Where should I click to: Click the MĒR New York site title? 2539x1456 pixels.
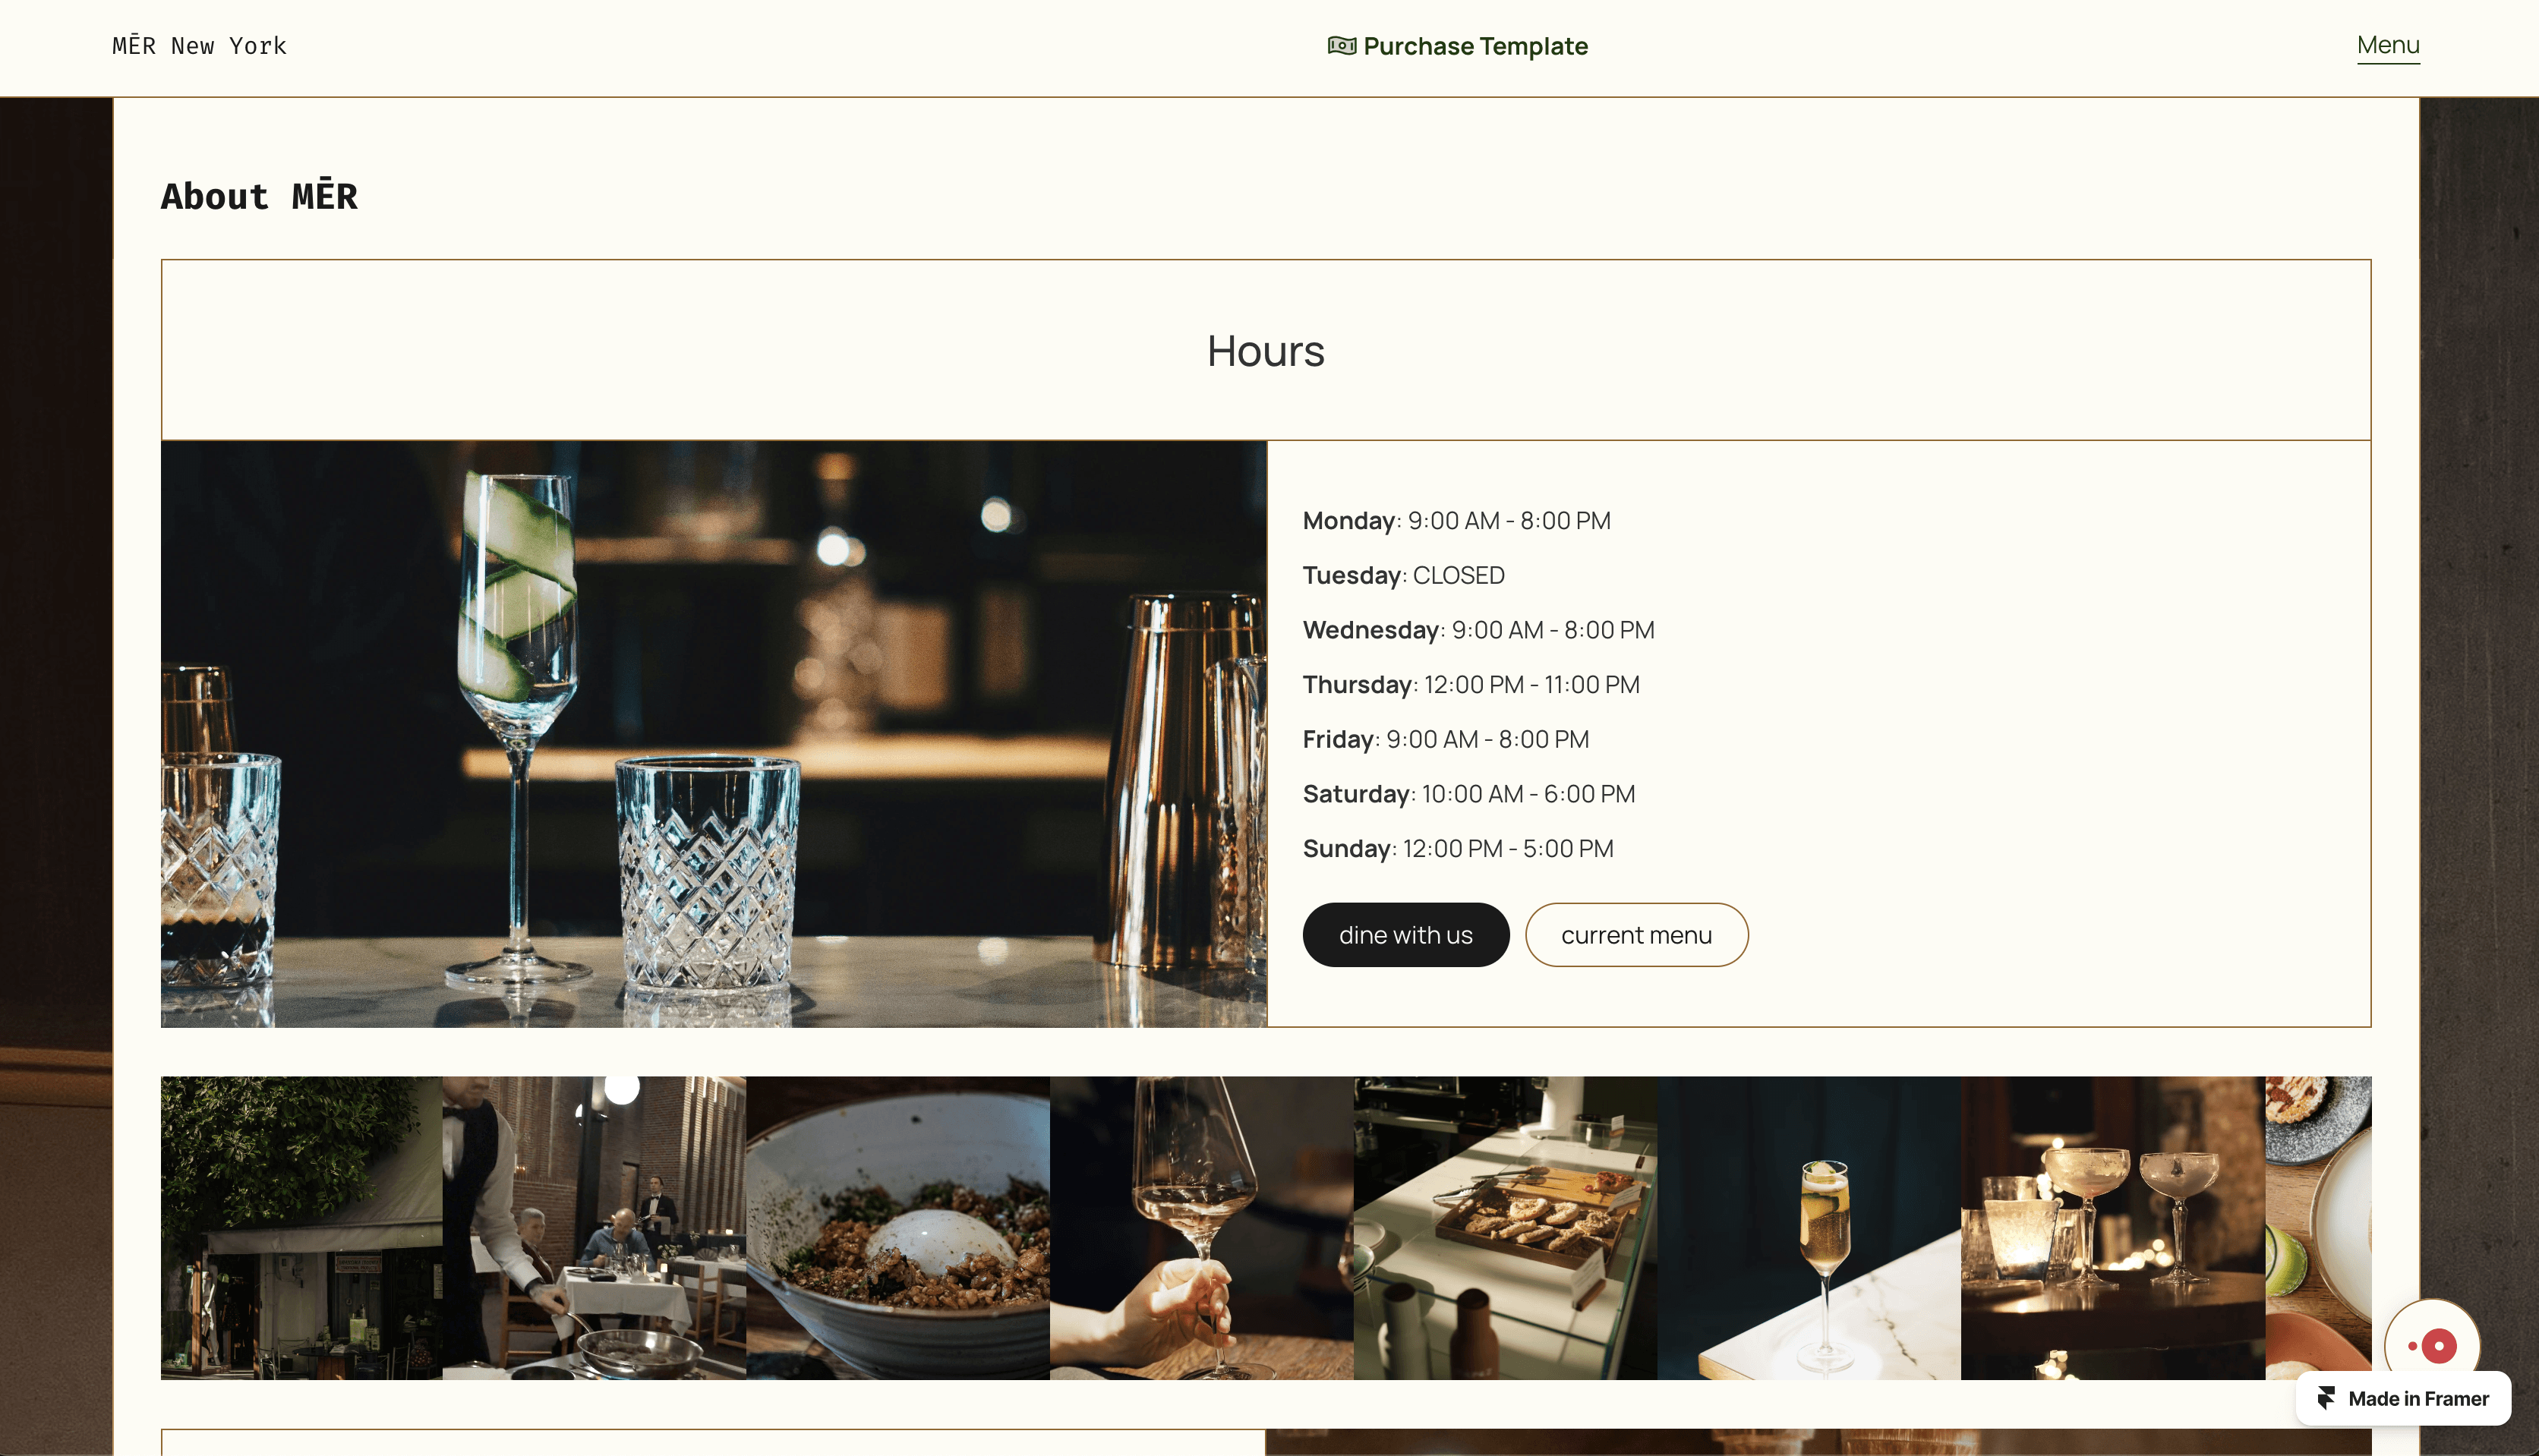click(x=199, y=46)
